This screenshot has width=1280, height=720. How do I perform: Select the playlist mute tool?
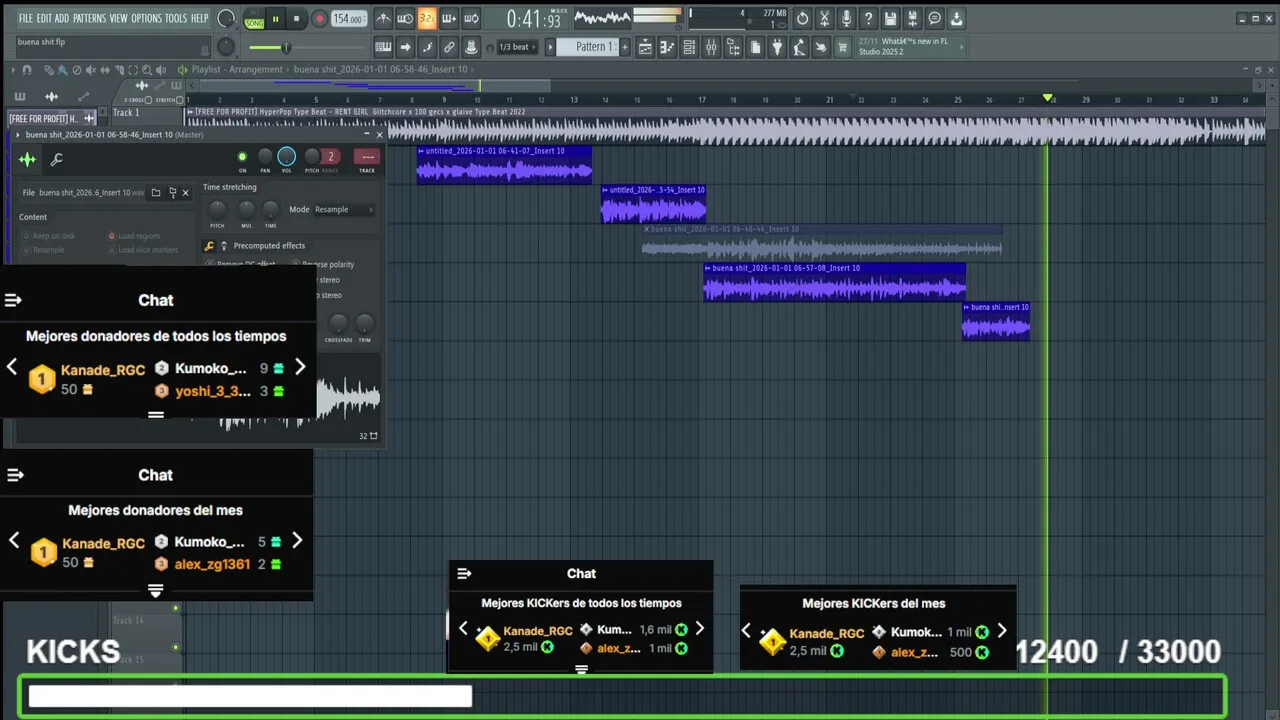(x=91, y=69)
